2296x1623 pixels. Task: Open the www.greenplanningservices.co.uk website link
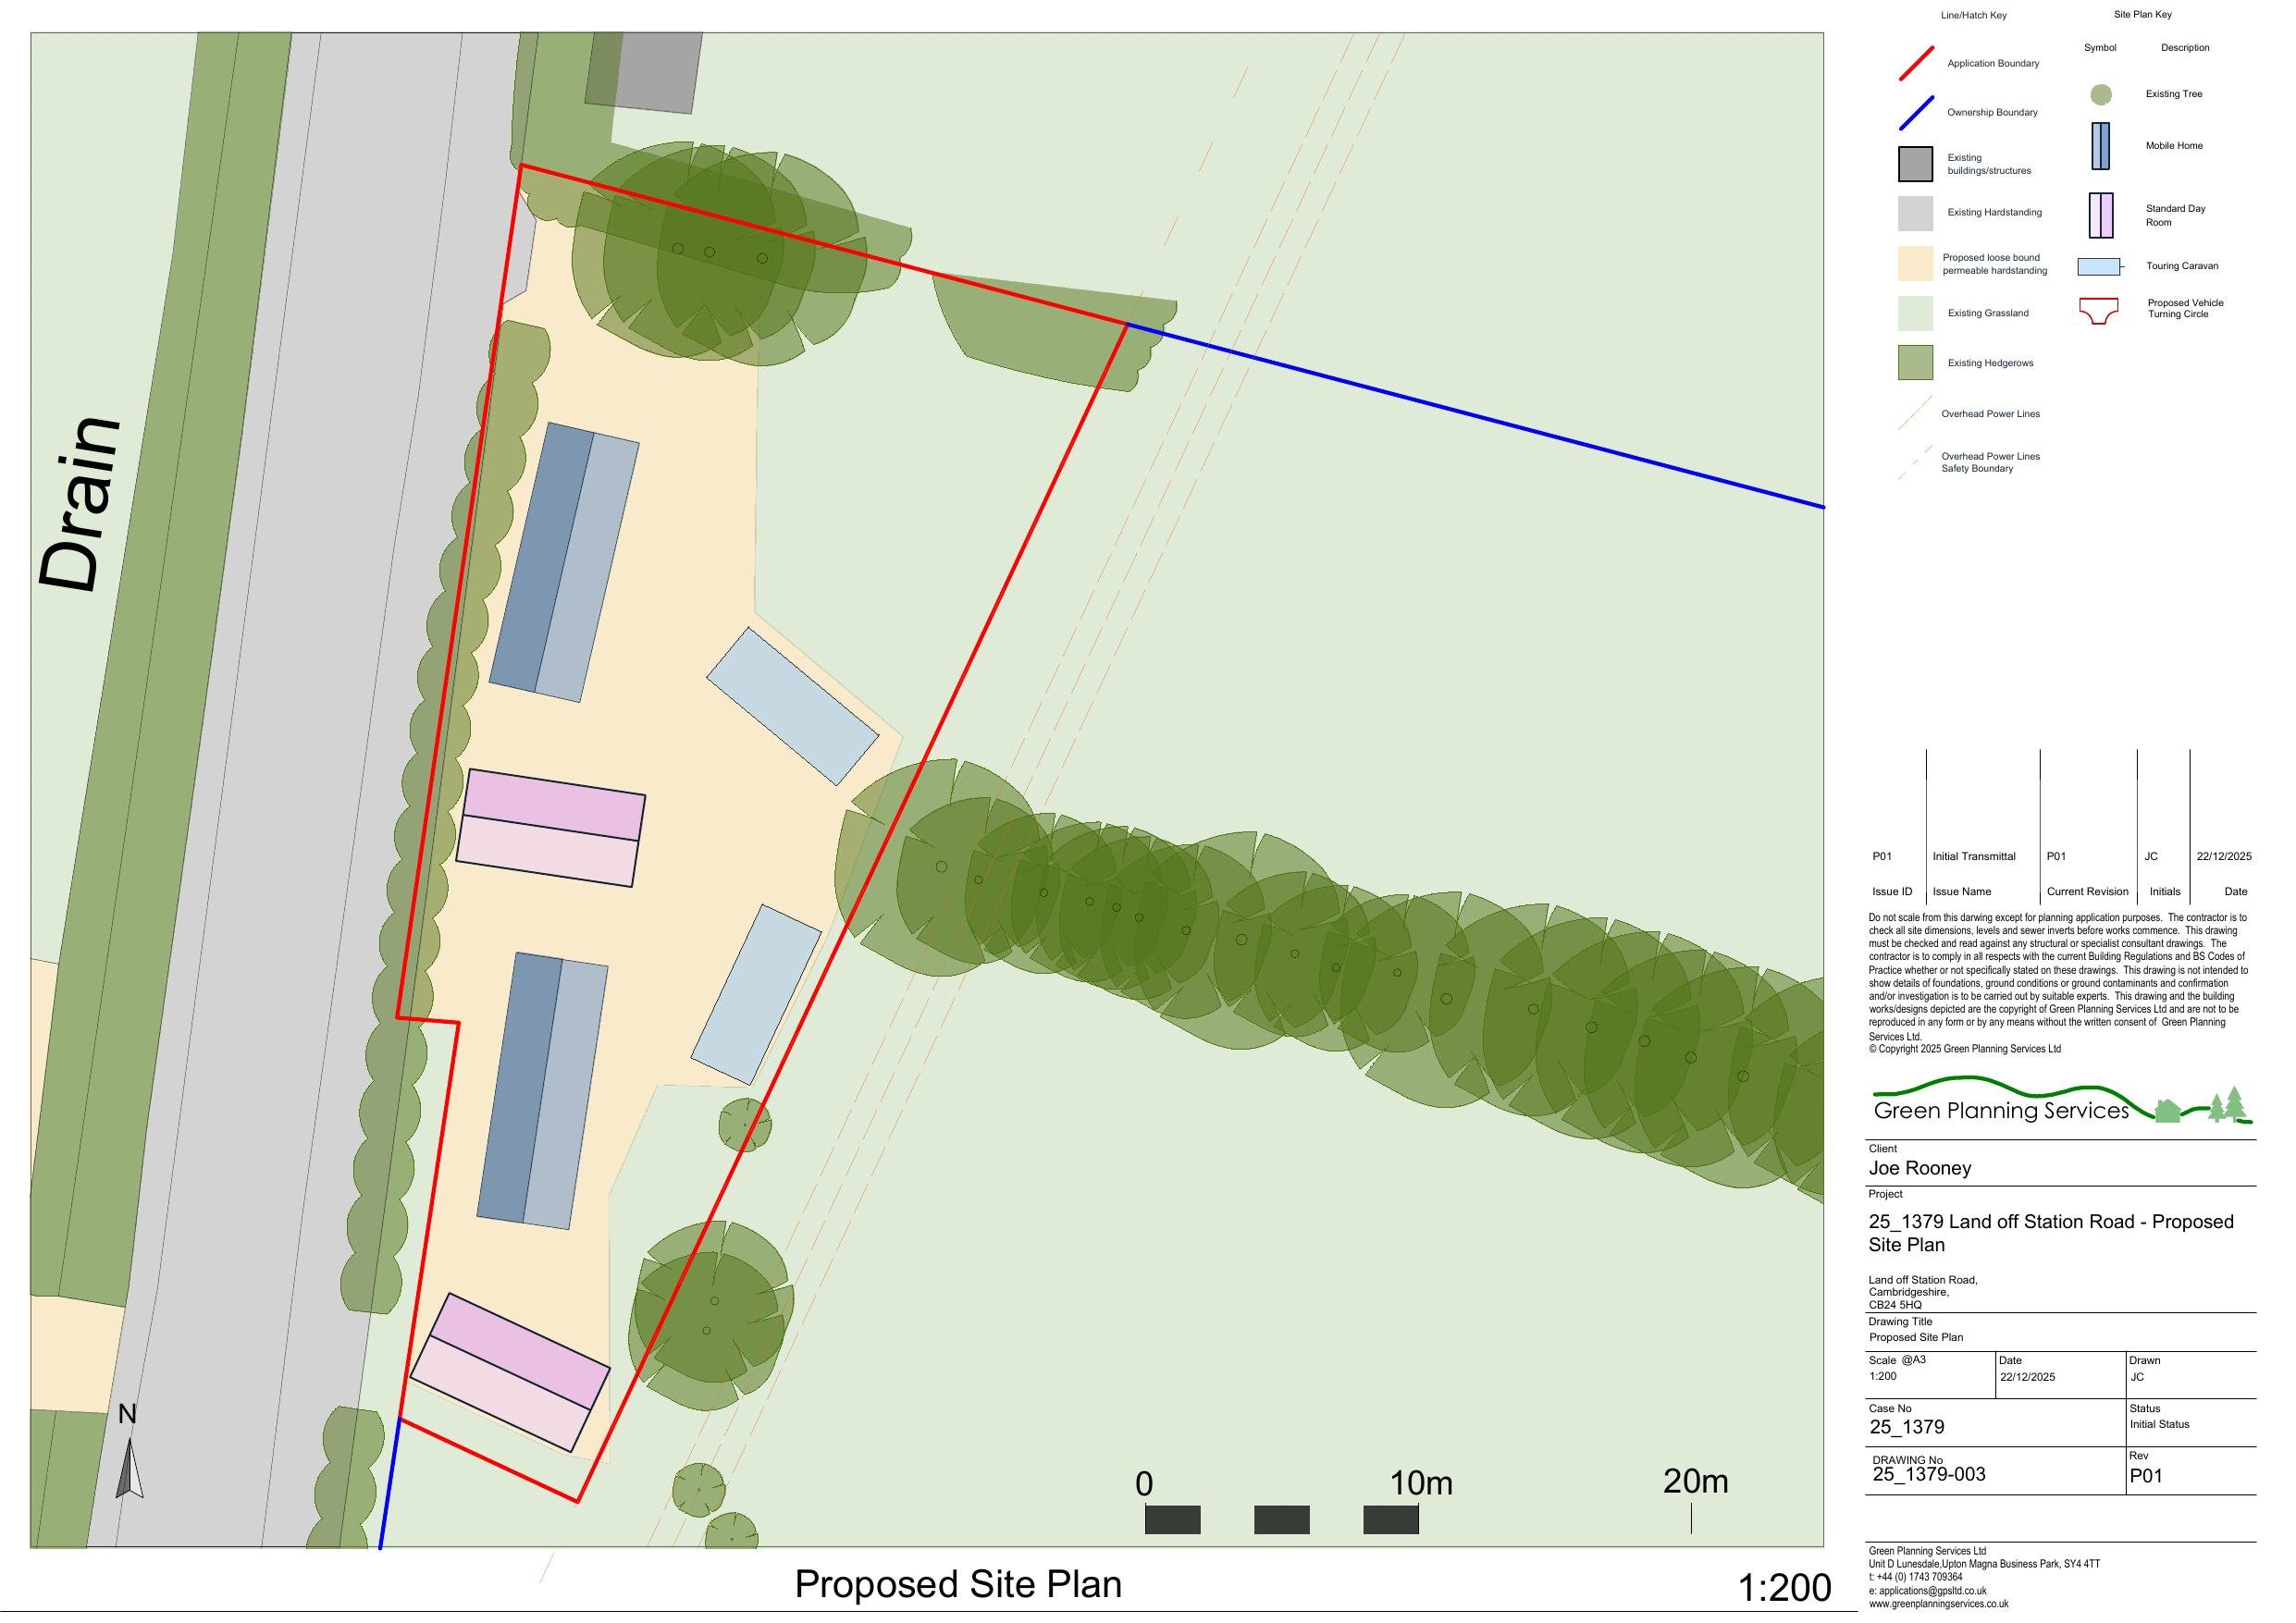point(1938,1604)
